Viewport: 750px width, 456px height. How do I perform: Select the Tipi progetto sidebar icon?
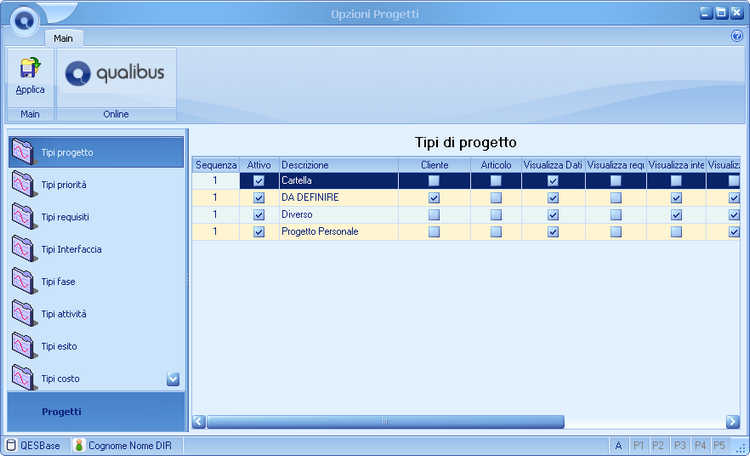pyautogui.click(x=23, y=152)
